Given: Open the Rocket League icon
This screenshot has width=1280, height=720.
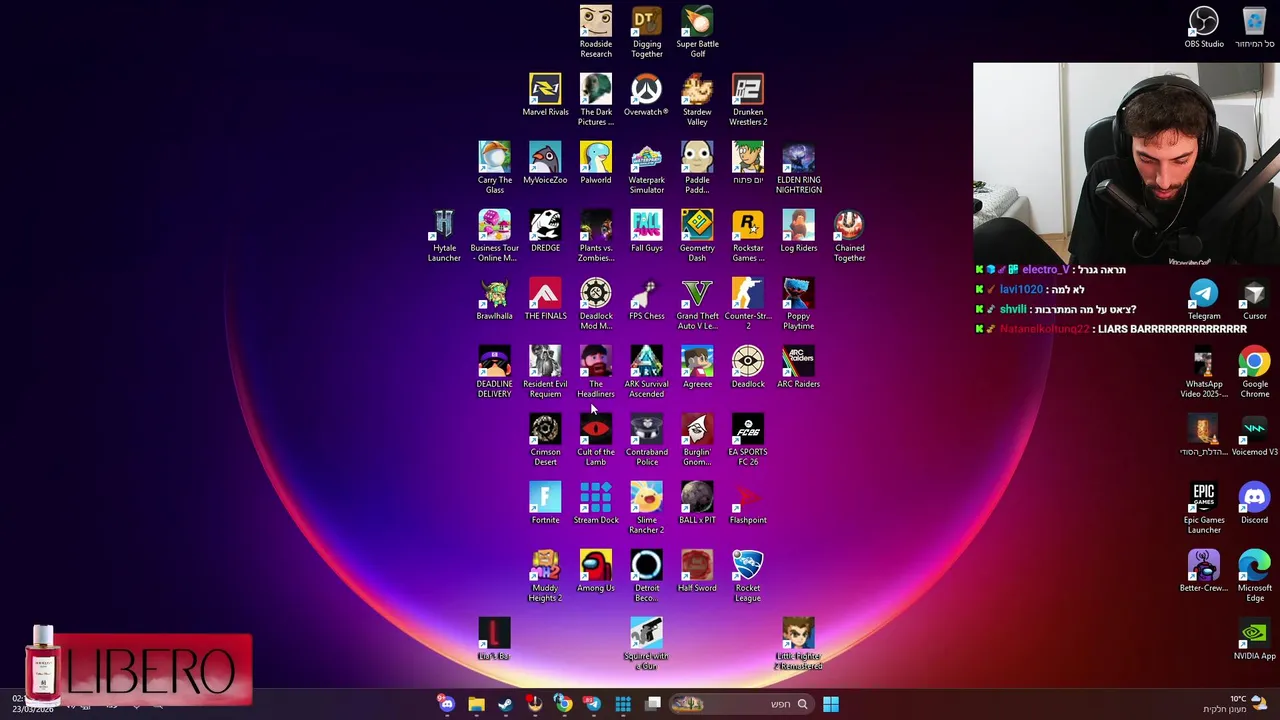Looking at the screenshot, I should (748, 576).
